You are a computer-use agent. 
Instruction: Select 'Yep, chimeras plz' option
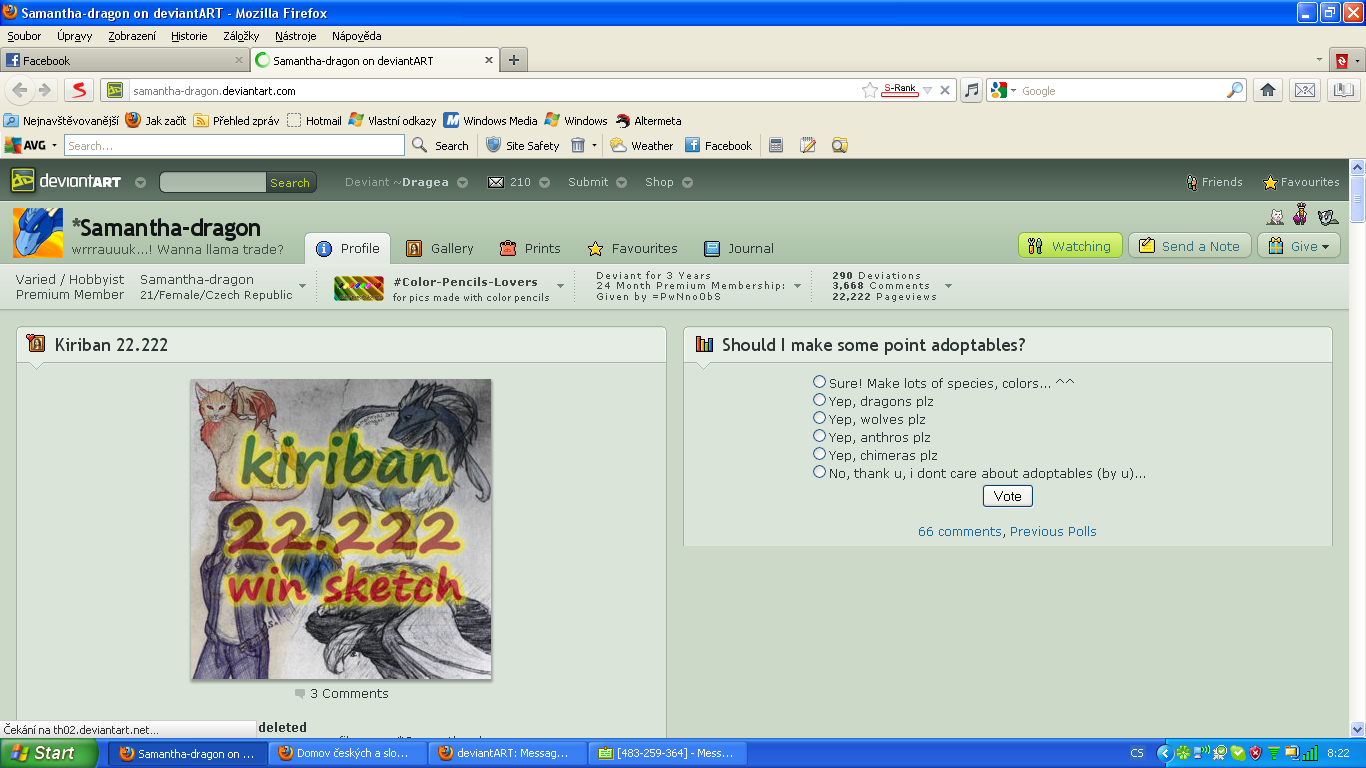tap(820, 454)
